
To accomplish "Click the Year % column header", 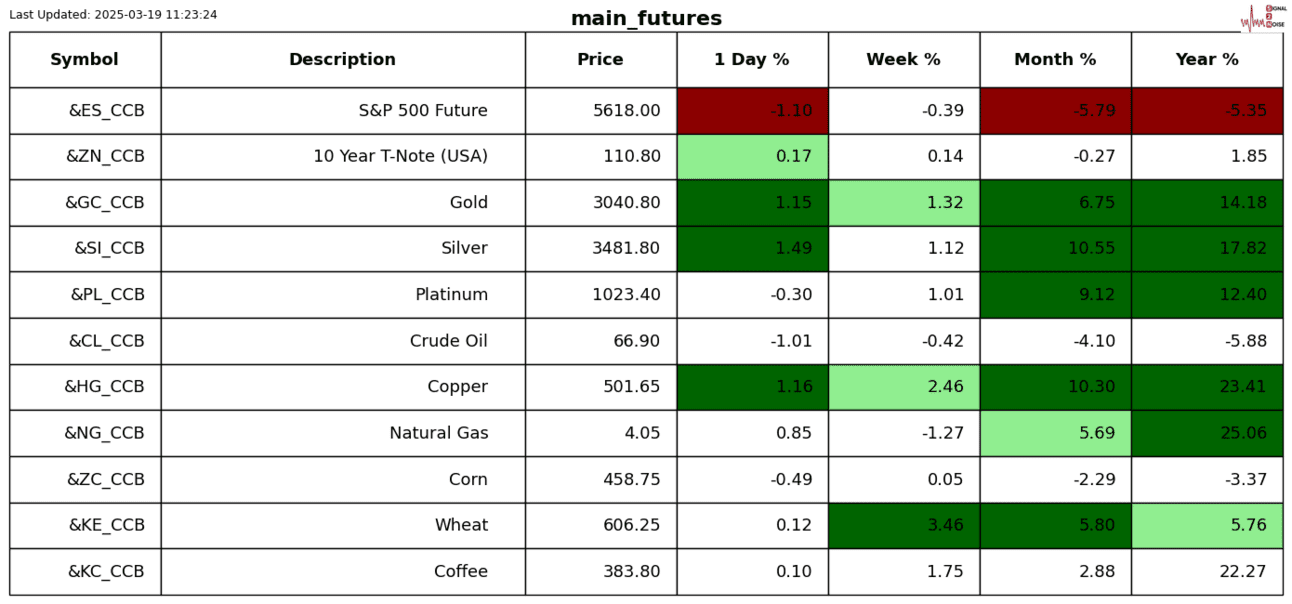I will click(x=1207, y=60).
